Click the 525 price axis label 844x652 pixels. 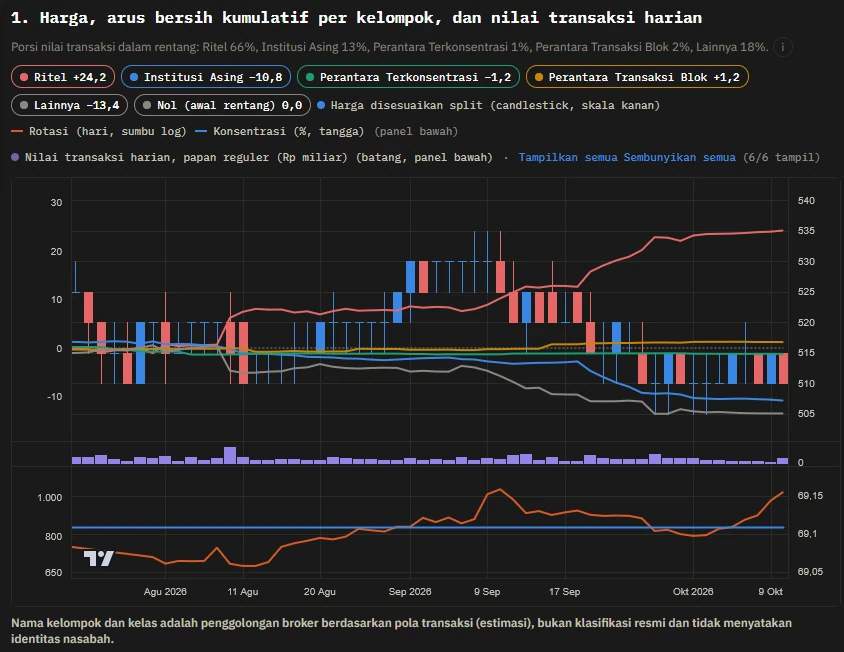(x=806, y=292)
